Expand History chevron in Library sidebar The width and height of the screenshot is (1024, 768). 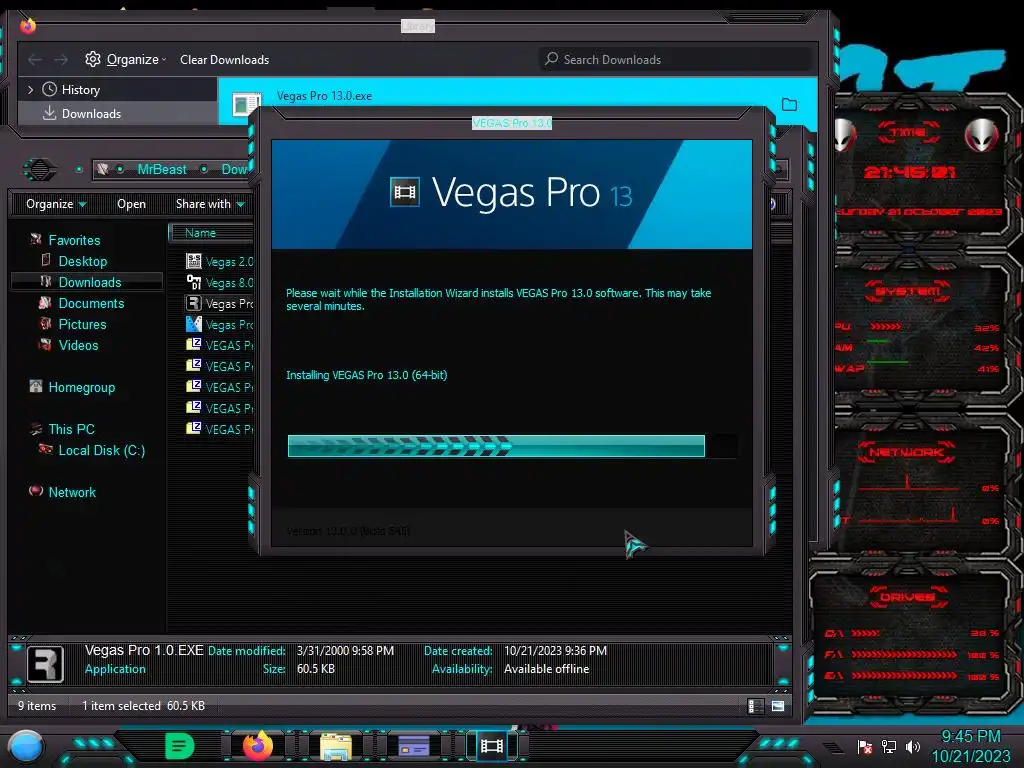(30, 89)
